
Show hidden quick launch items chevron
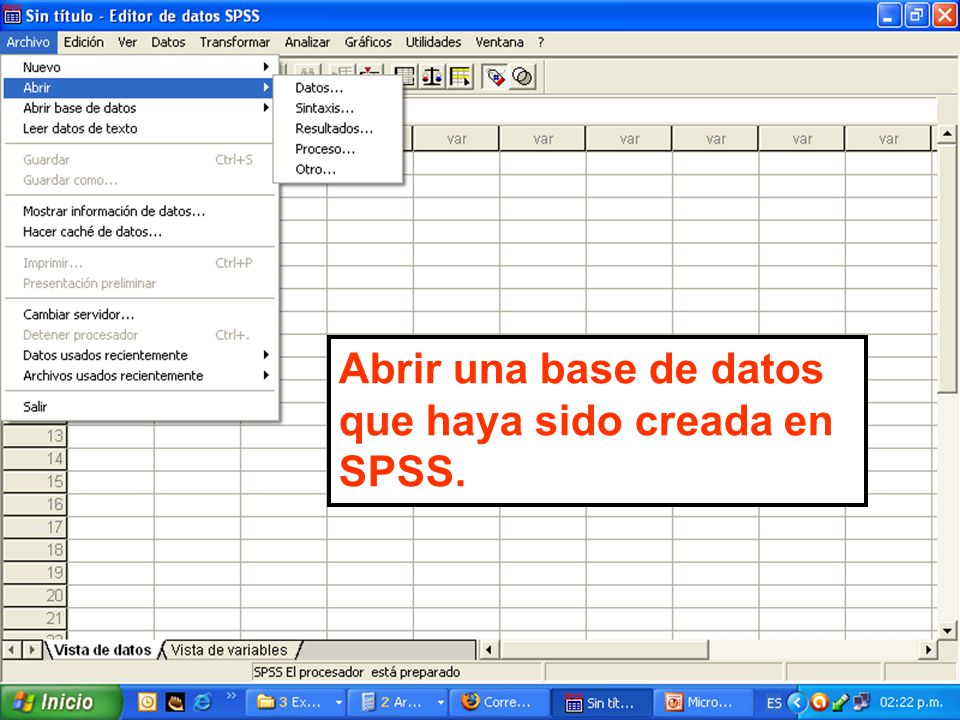tap(231, 696)
